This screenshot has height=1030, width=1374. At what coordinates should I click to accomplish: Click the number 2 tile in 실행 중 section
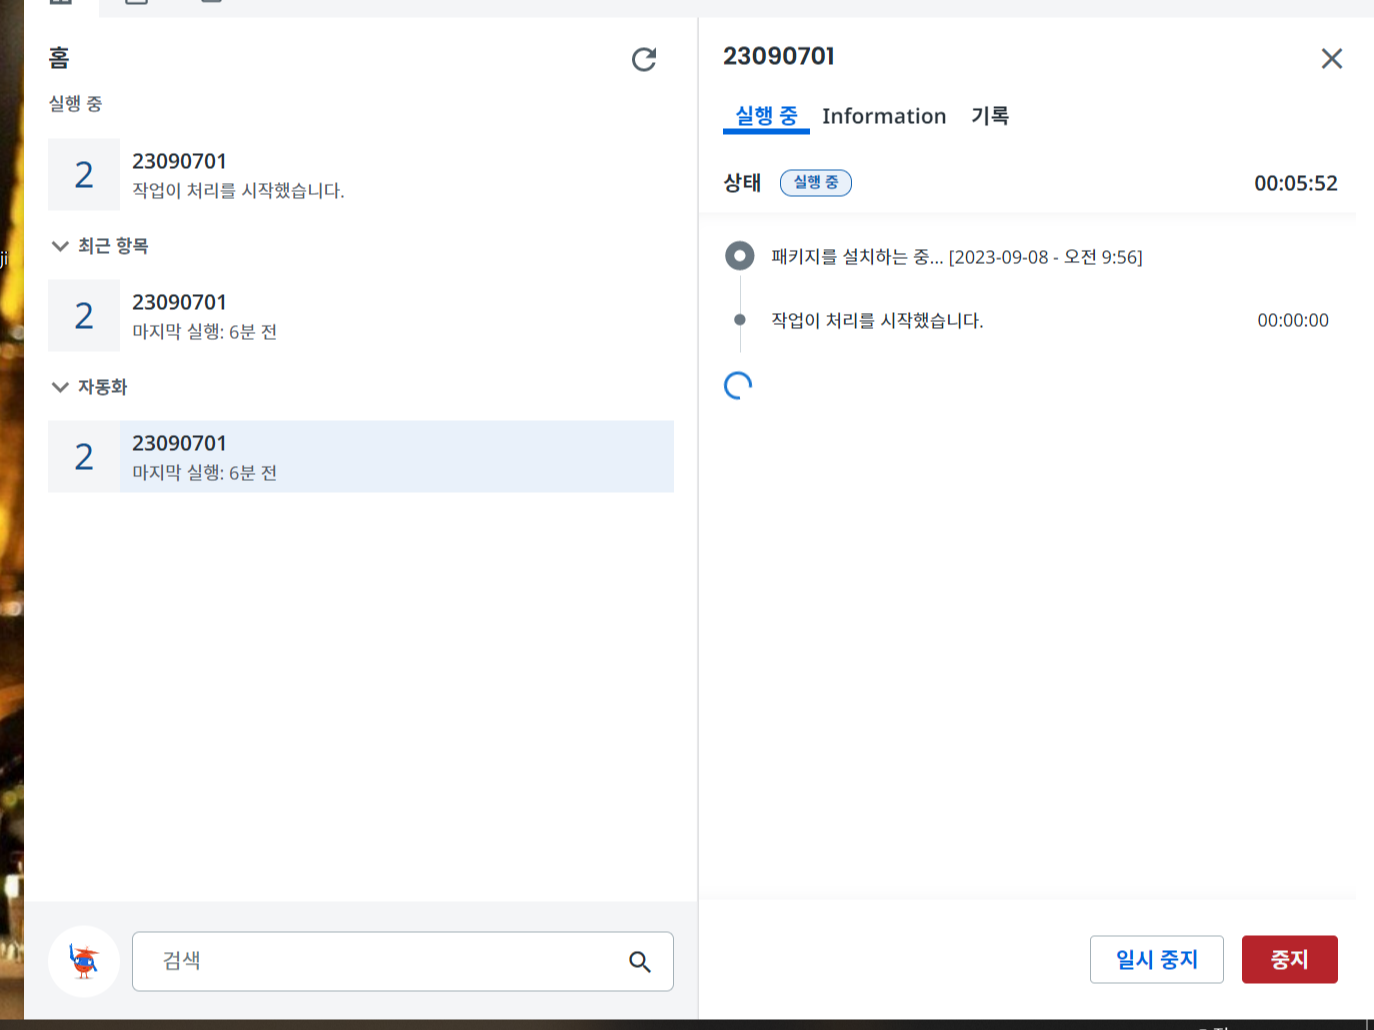(84, 175)
